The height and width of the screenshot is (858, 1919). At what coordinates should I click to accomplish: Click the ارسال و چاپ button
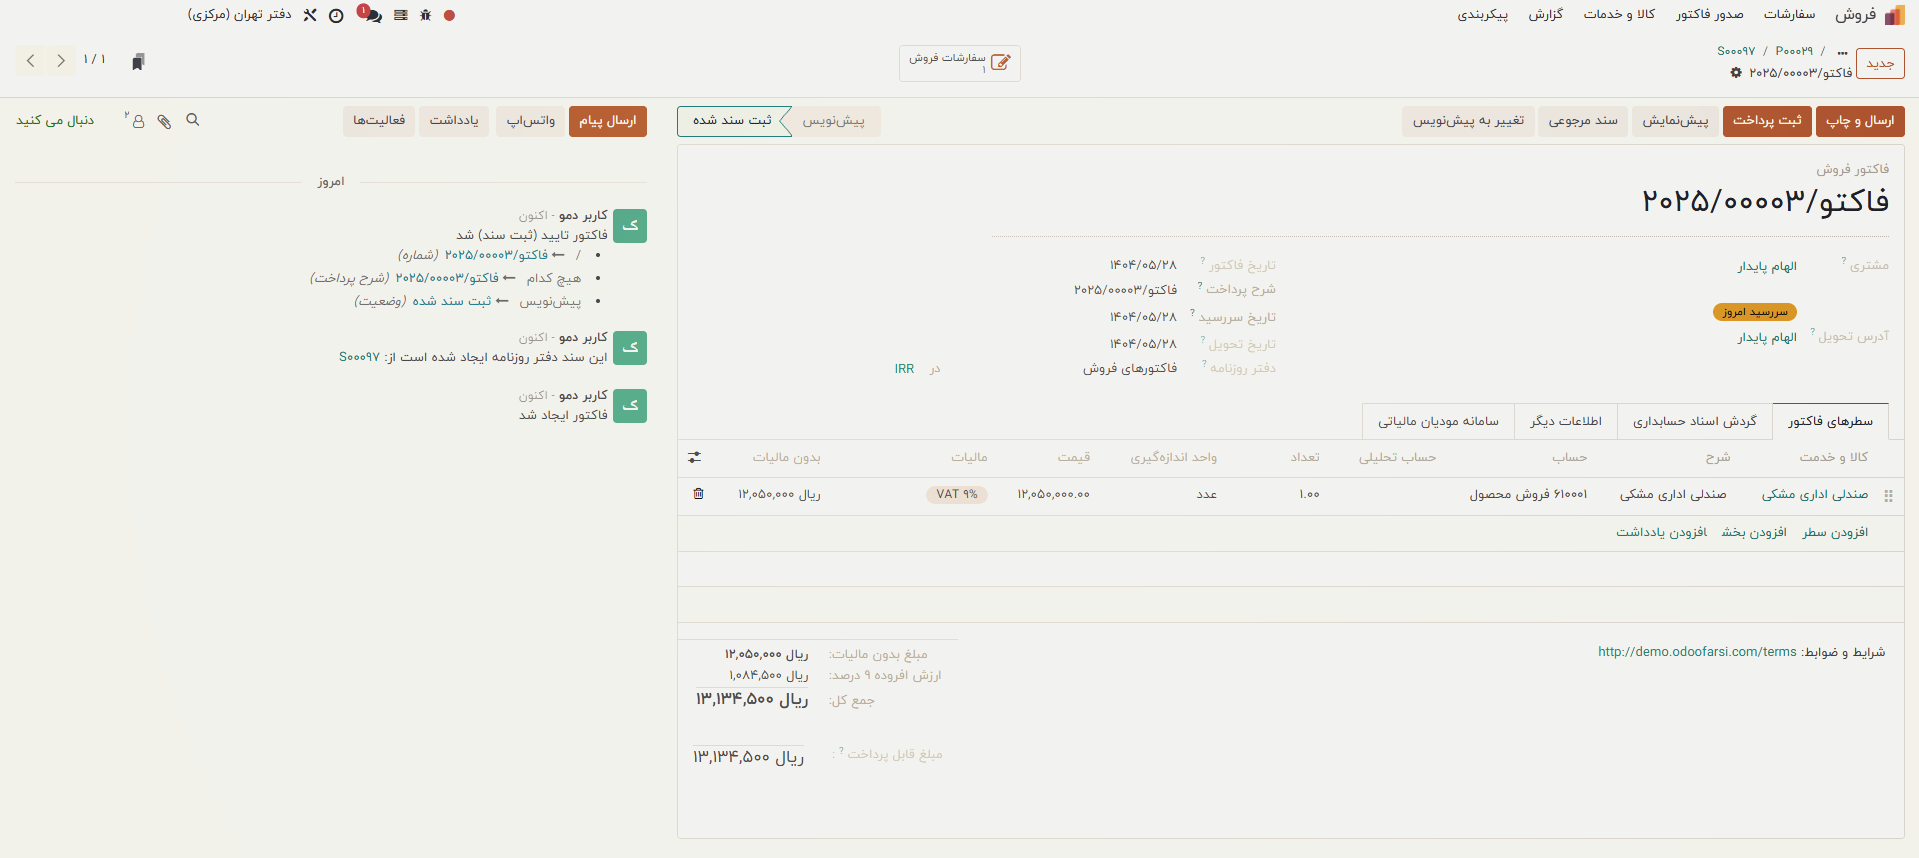click(1860, 121)
